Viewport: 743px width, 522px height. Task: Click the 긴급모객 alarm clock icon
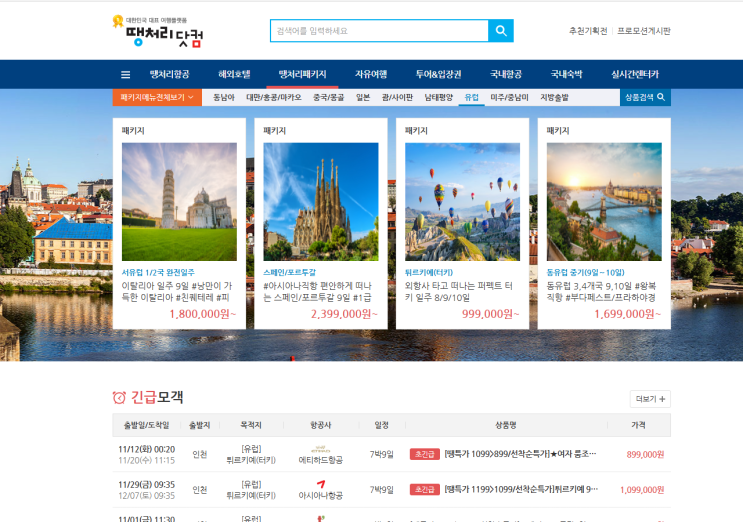pyautogui.click(x=119, y=397)
